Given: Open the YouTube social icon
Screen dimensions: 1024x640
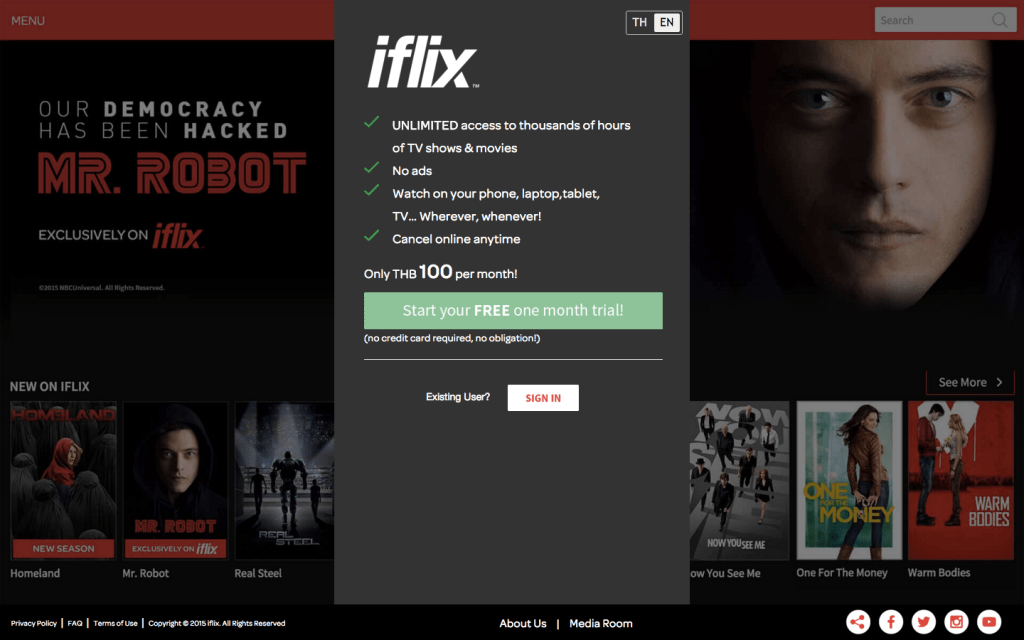Looking at the screenshot, I should [x=989, y=622].
